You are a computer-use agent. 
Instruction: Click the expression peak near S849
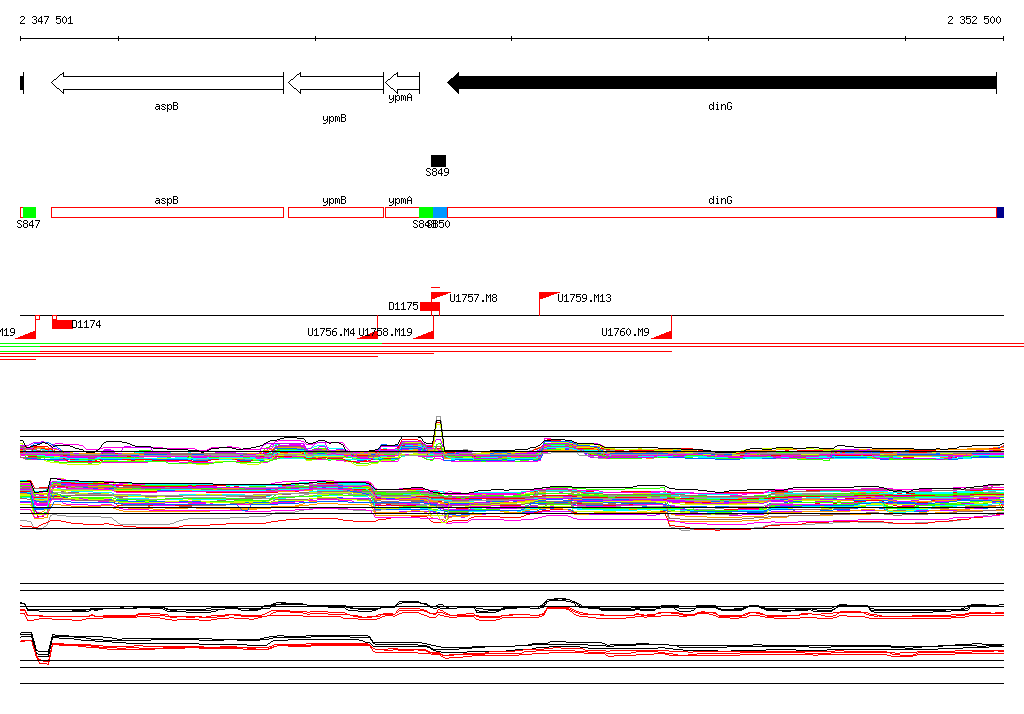pyautogui.click(x=438, y=431)
